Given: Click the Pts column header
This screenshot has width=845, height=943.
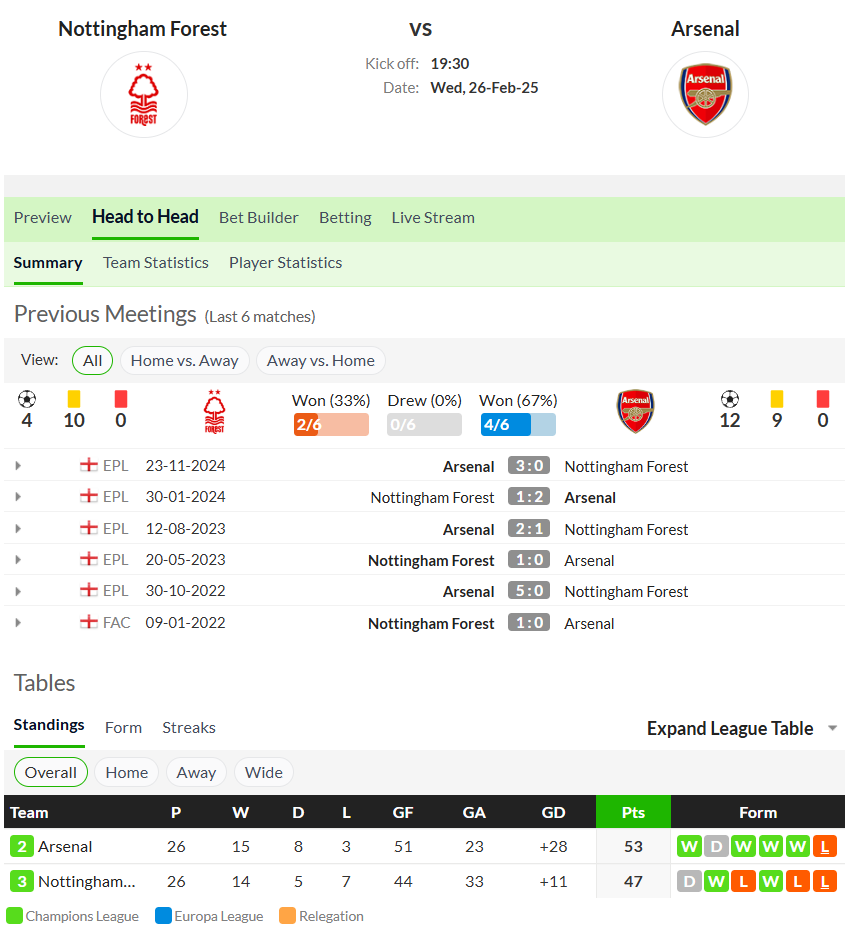Looking at the screenshot, I should (633, 812).
